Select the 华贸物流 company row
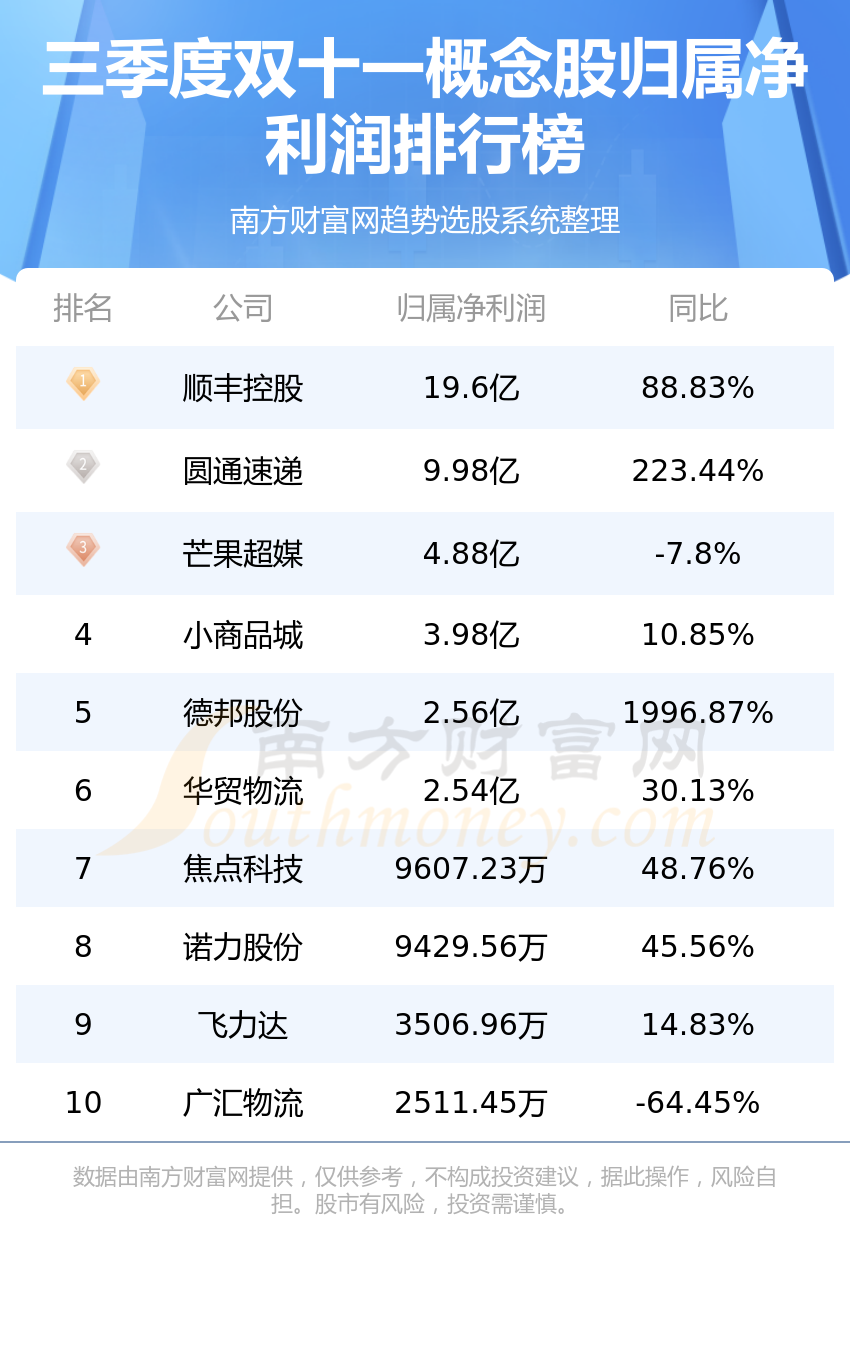The width and height of the screenshot is (850, 1350). coord(425,790)
